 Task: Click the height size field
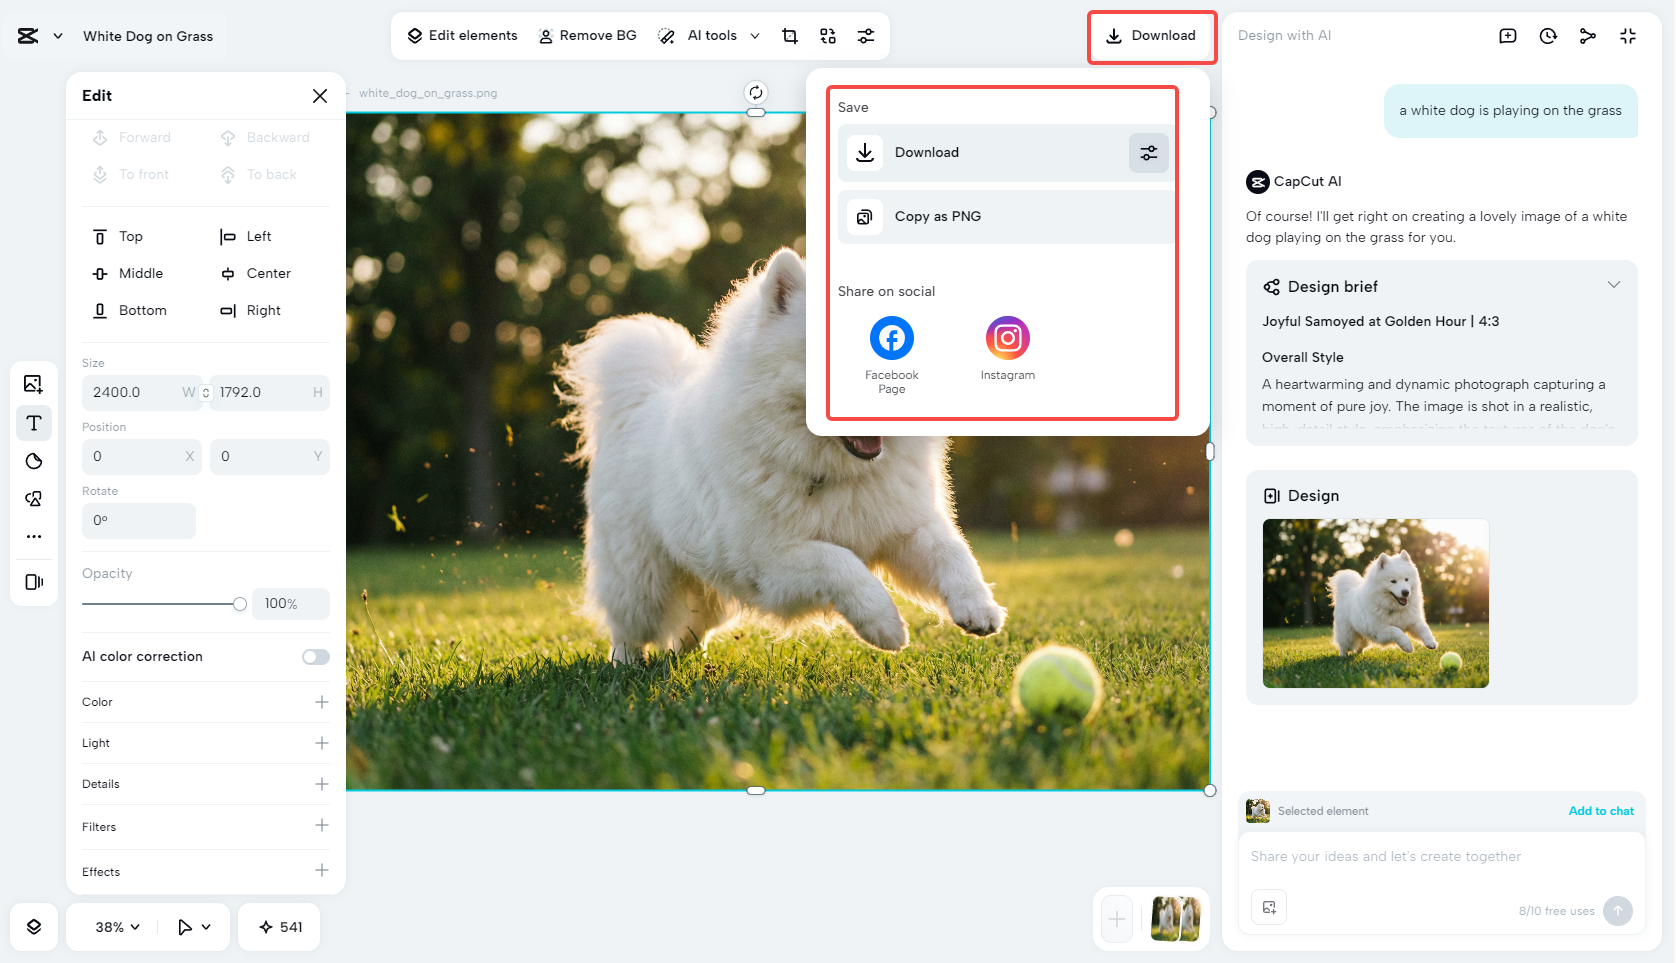[x=270, y=393]
